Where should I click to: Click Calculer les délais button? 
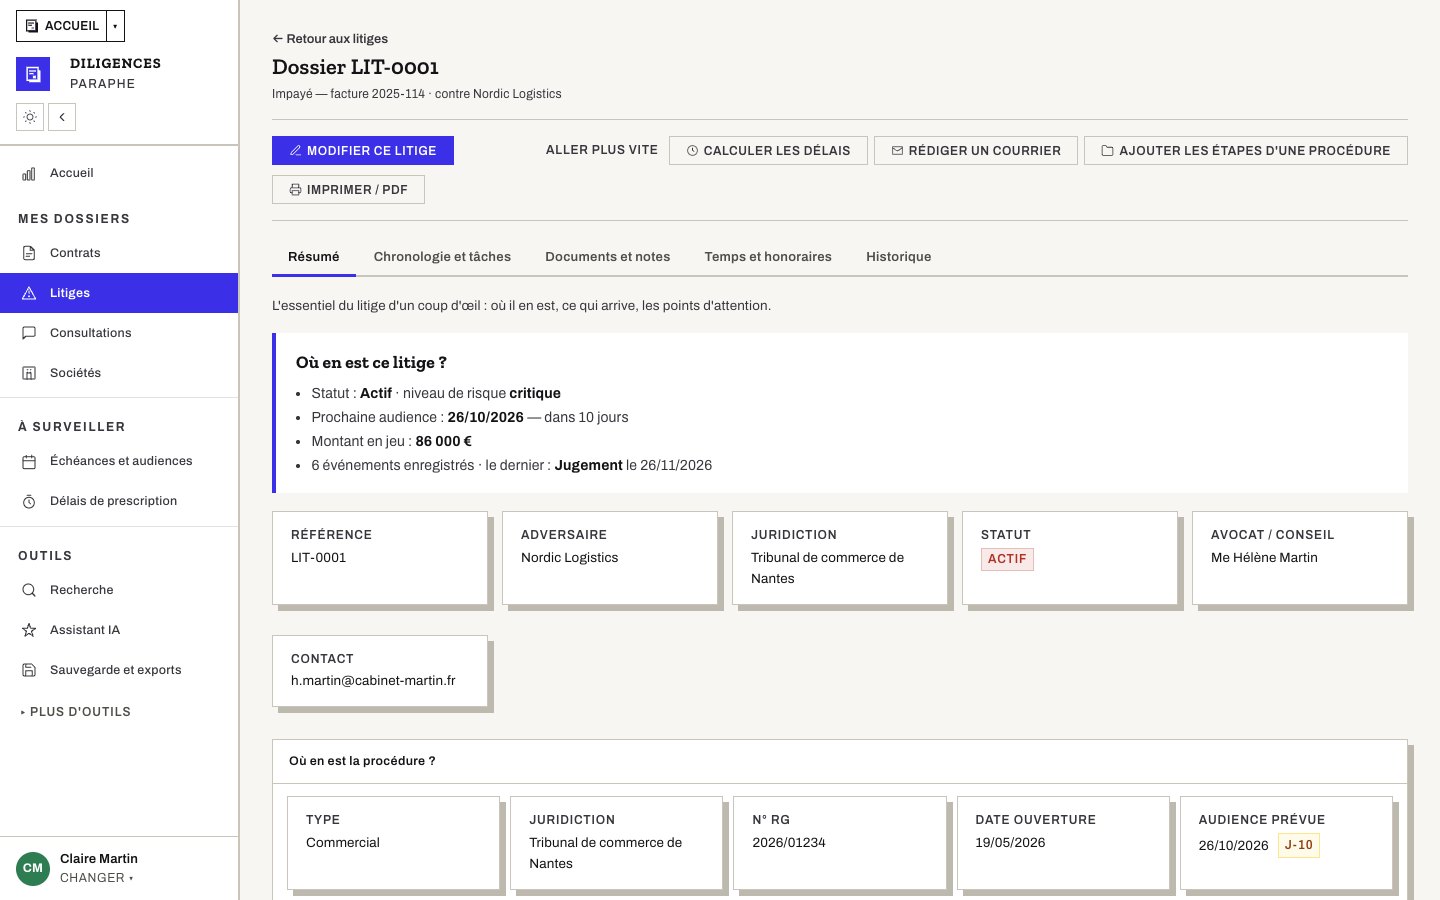pyautogui.click(x=768, y=150)
